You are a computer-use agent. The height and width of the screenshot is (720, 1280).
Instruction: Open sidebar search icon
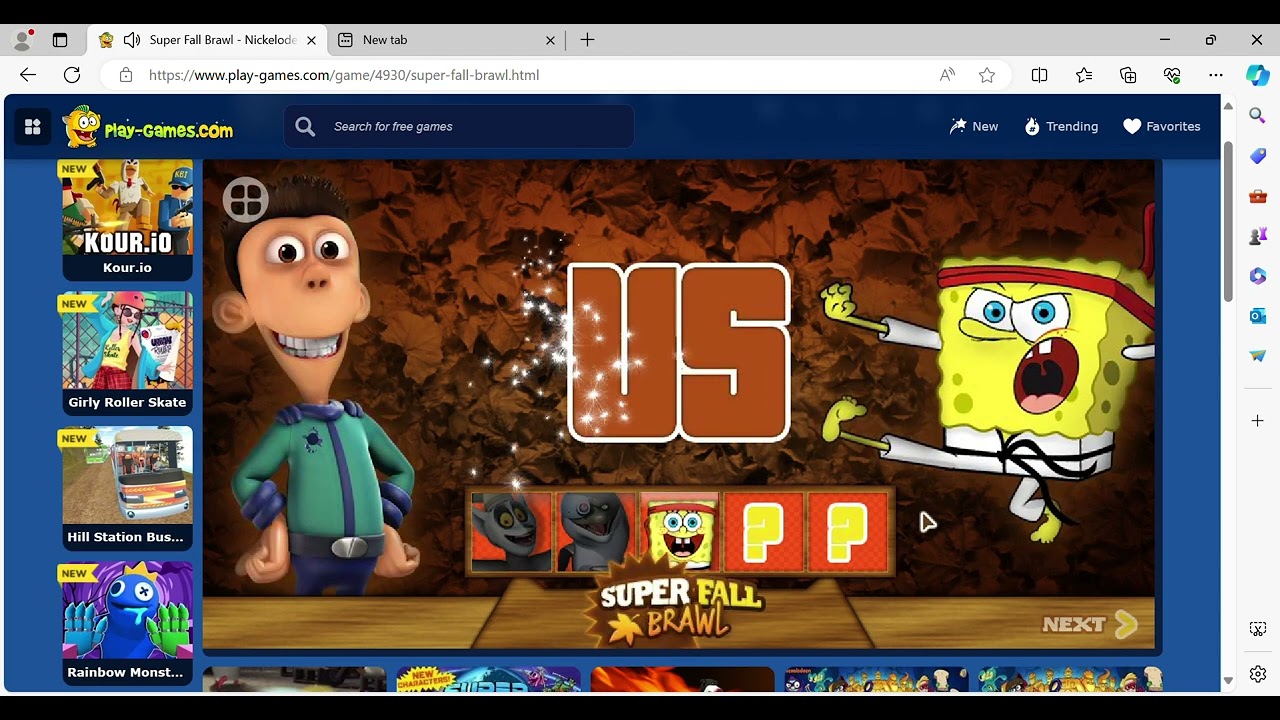1258,116
